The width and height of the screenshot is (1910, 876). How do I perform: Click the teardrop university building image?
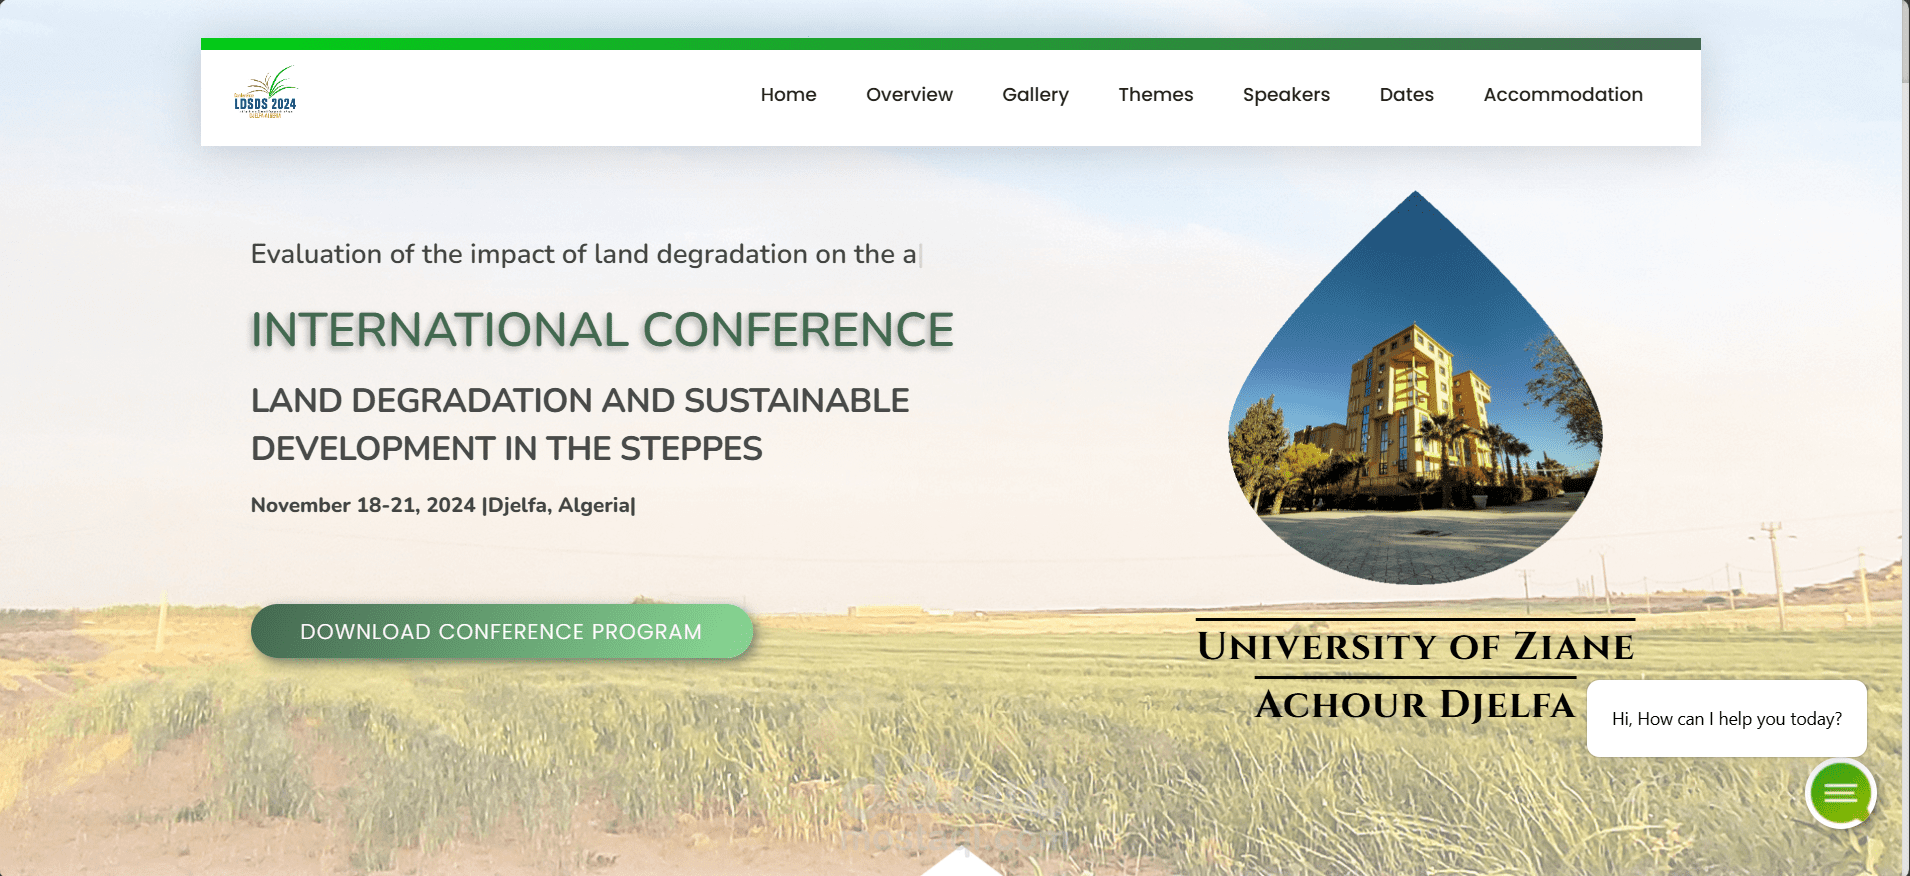[1415, 388]
